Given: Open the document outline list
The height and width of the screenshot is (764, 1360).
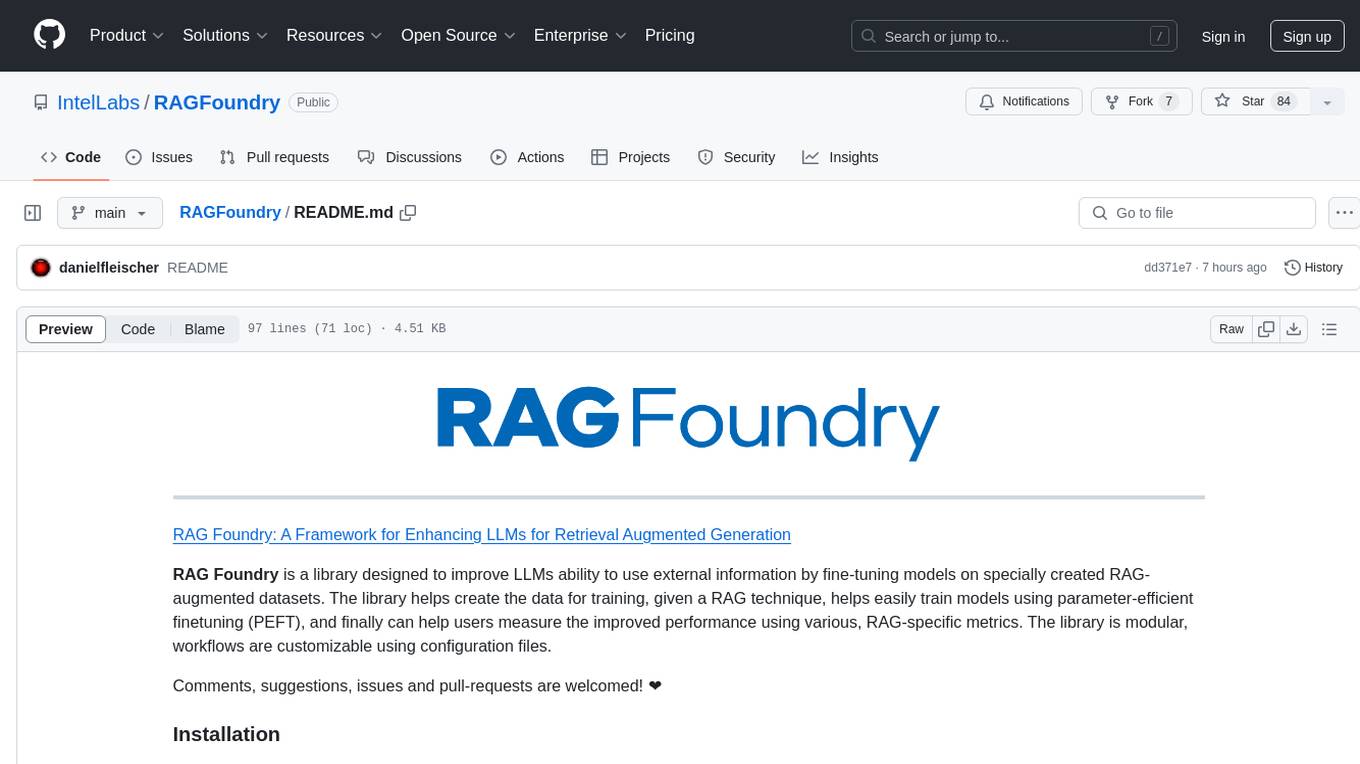Looking at the screenshot, I should [1329, 329].
